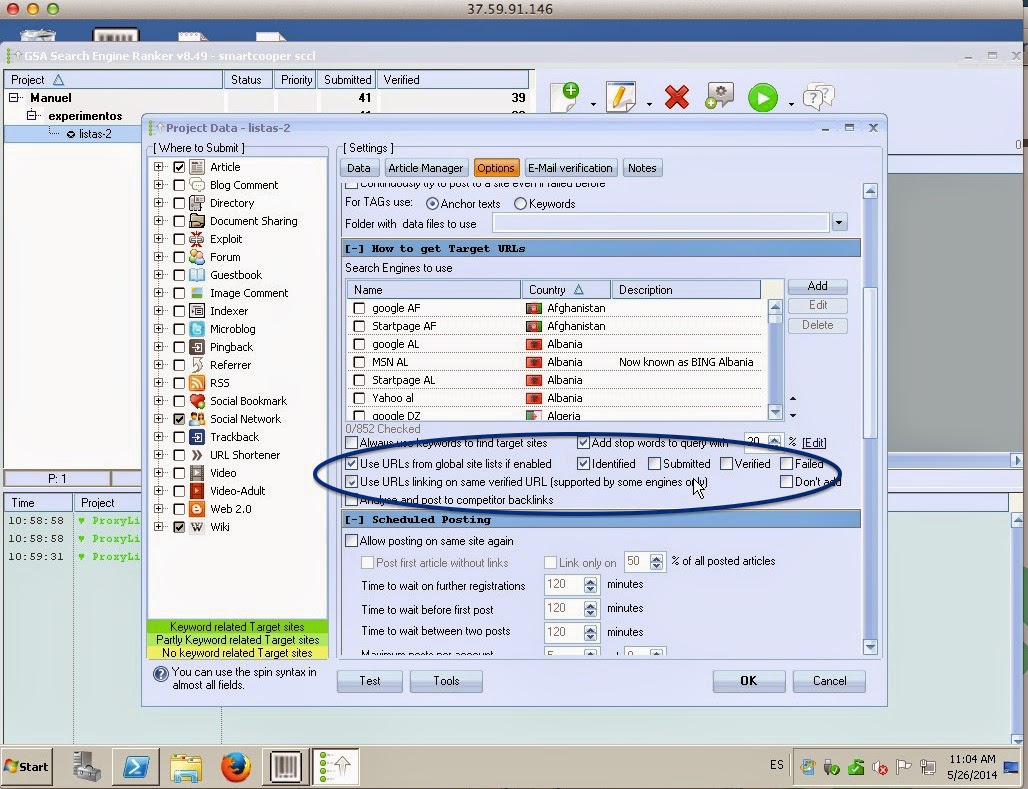Enable Allow posting on same site again

(x=351, y=540)
